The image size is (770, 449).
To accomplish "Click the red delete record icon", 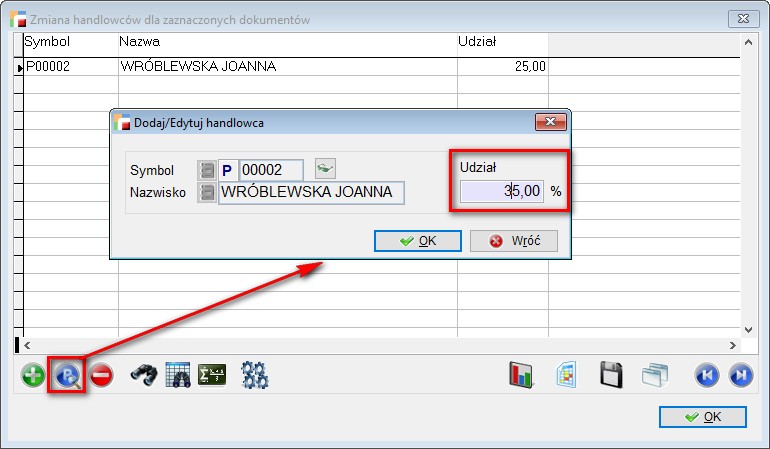I will click(101, 376).
